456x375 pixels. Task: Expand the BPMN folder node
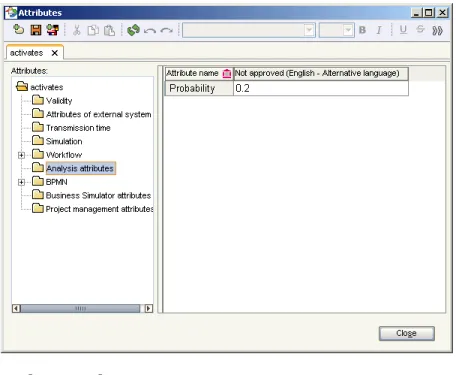pos(22,182)
